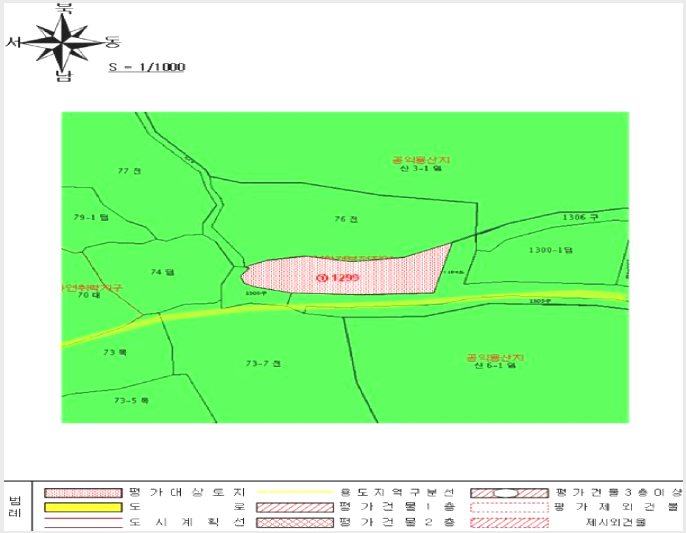This screenshot has height=533, width=686.
Task: Click parcel label 1306 구
Action: pos(580,217)
